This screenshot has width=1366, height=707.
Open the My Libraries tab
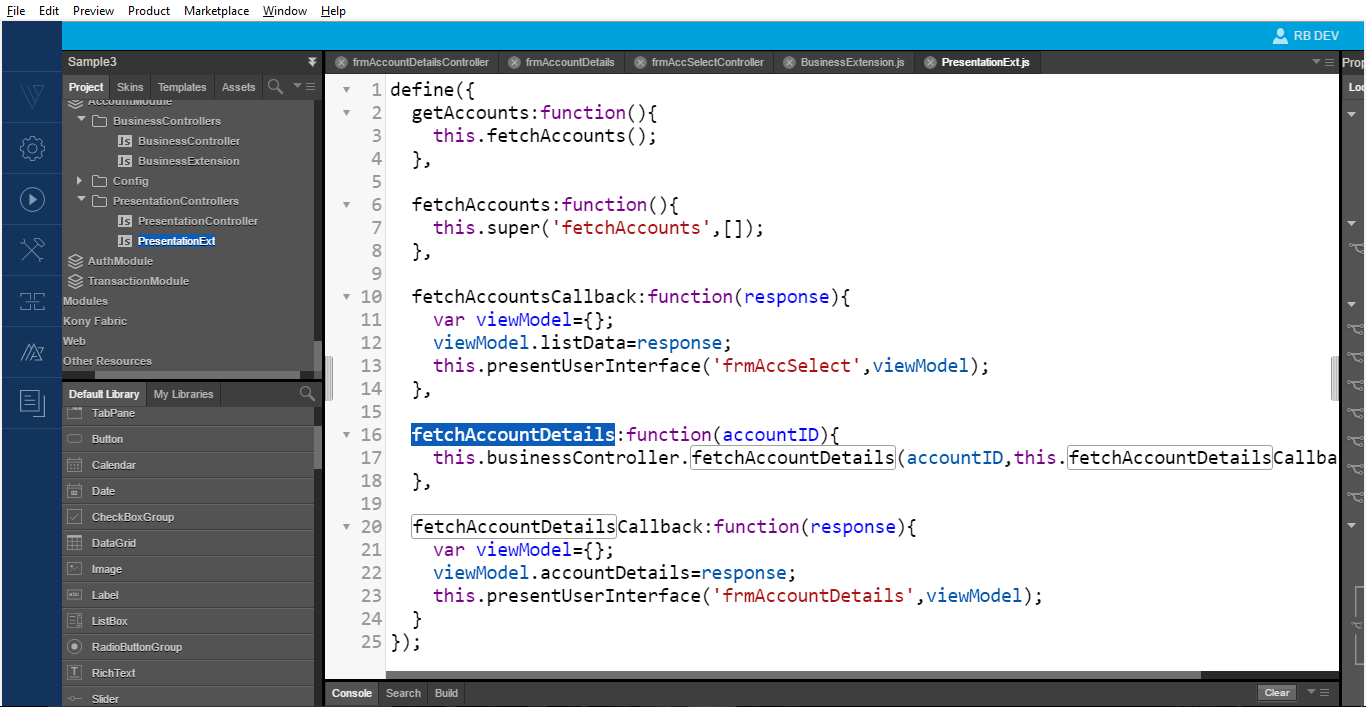point(184,394)
